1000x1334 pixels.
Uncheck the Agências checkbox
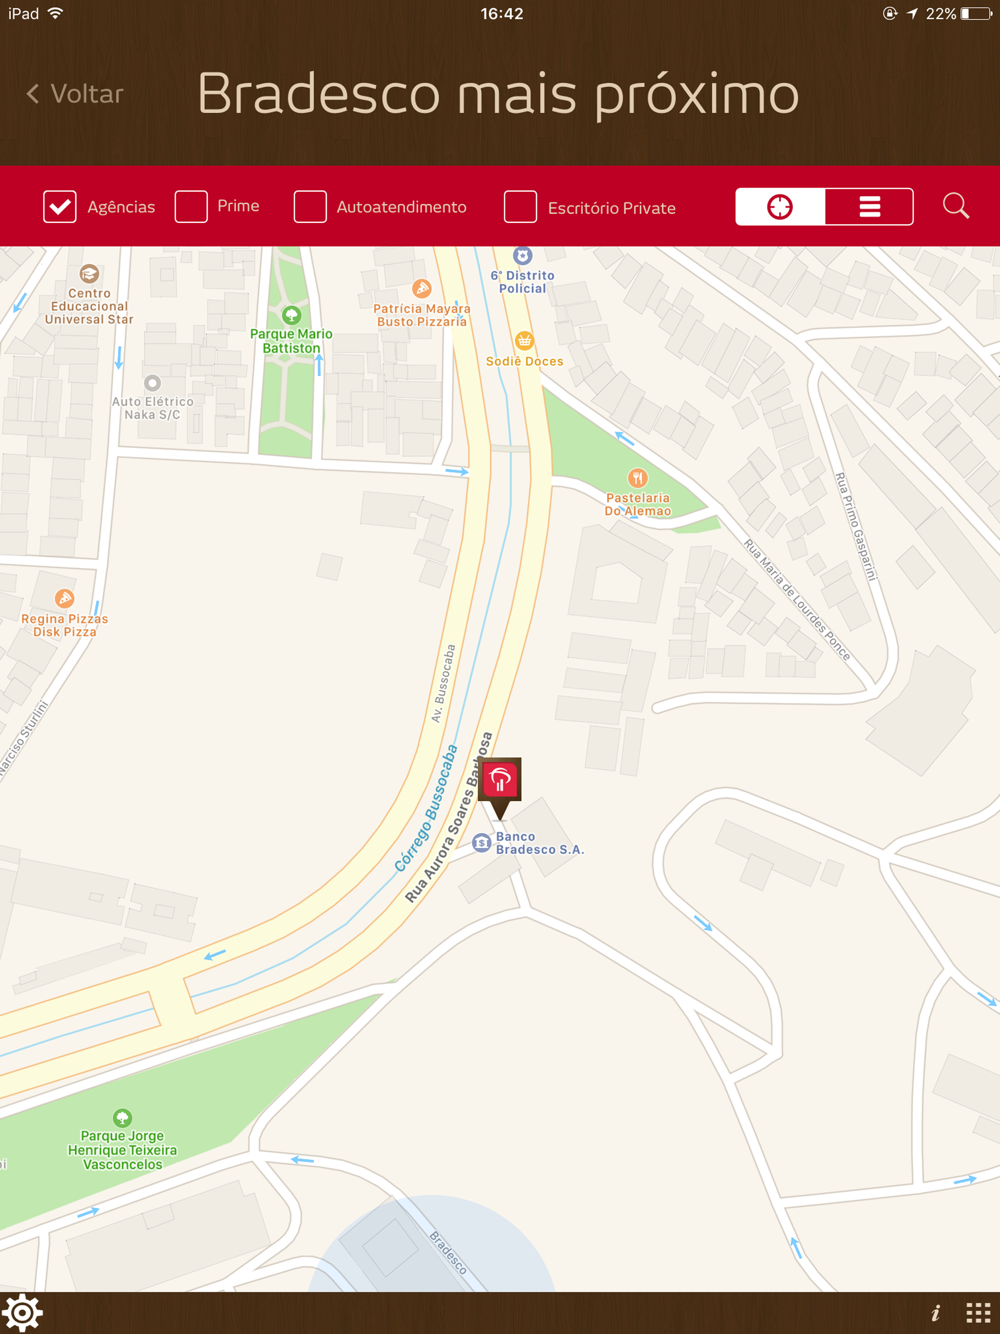click(x=60, y=207)
